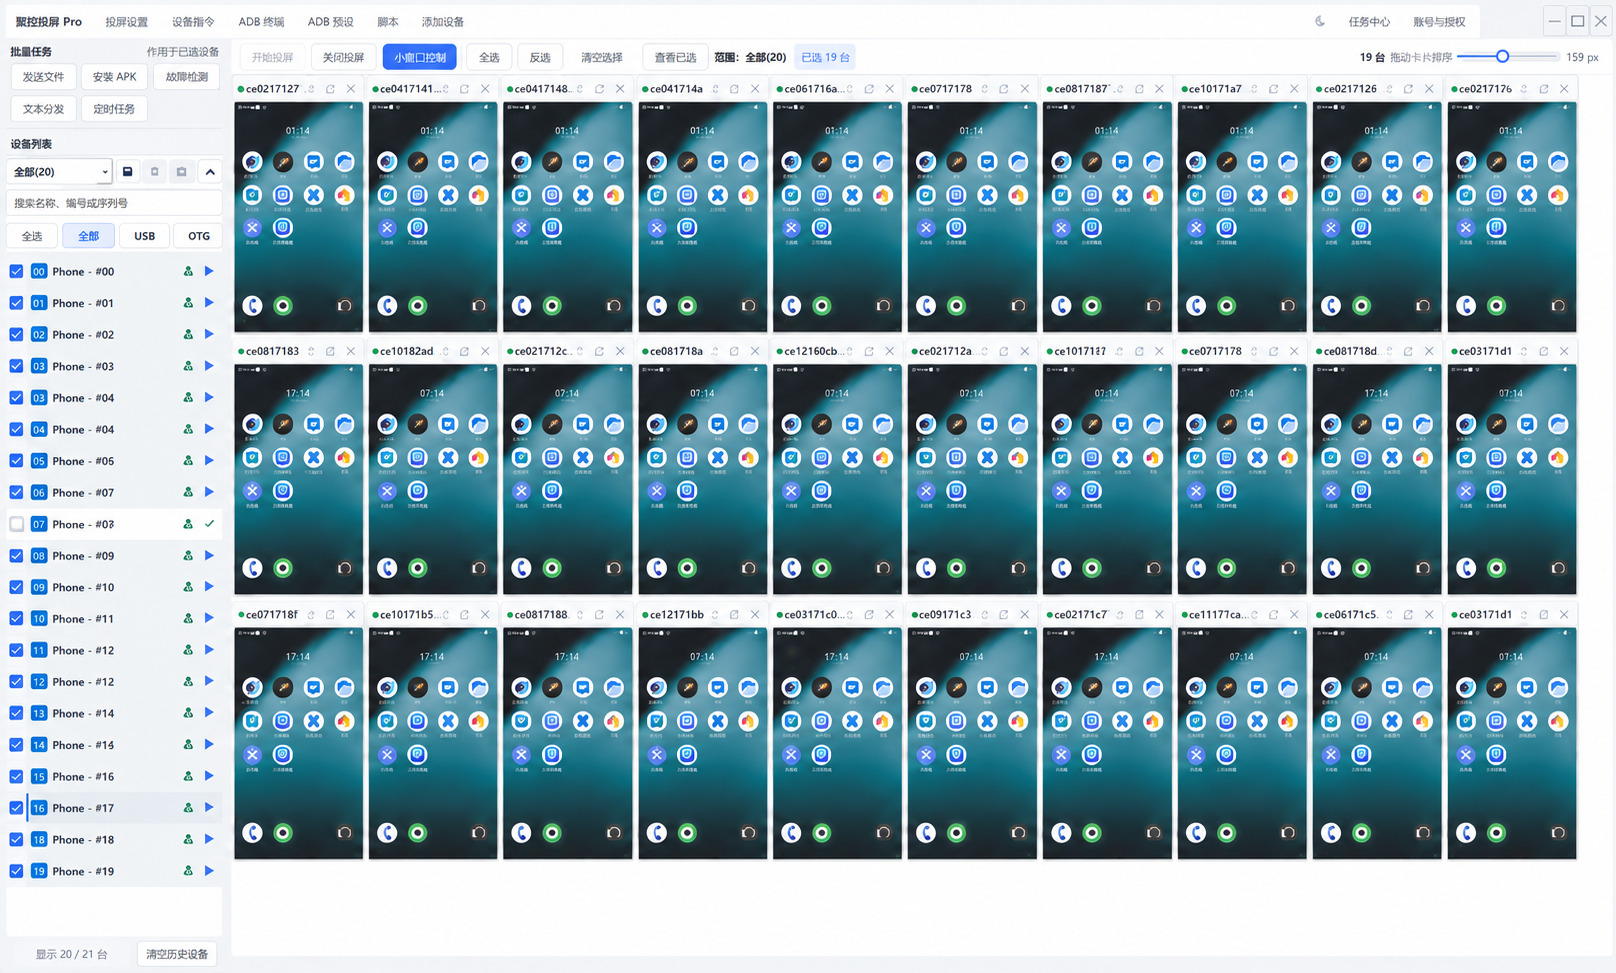Pop out the ce0717178 card in top row
Image resolution: width=1616 pixels, height=973 pixels.
pos(1004,89)
